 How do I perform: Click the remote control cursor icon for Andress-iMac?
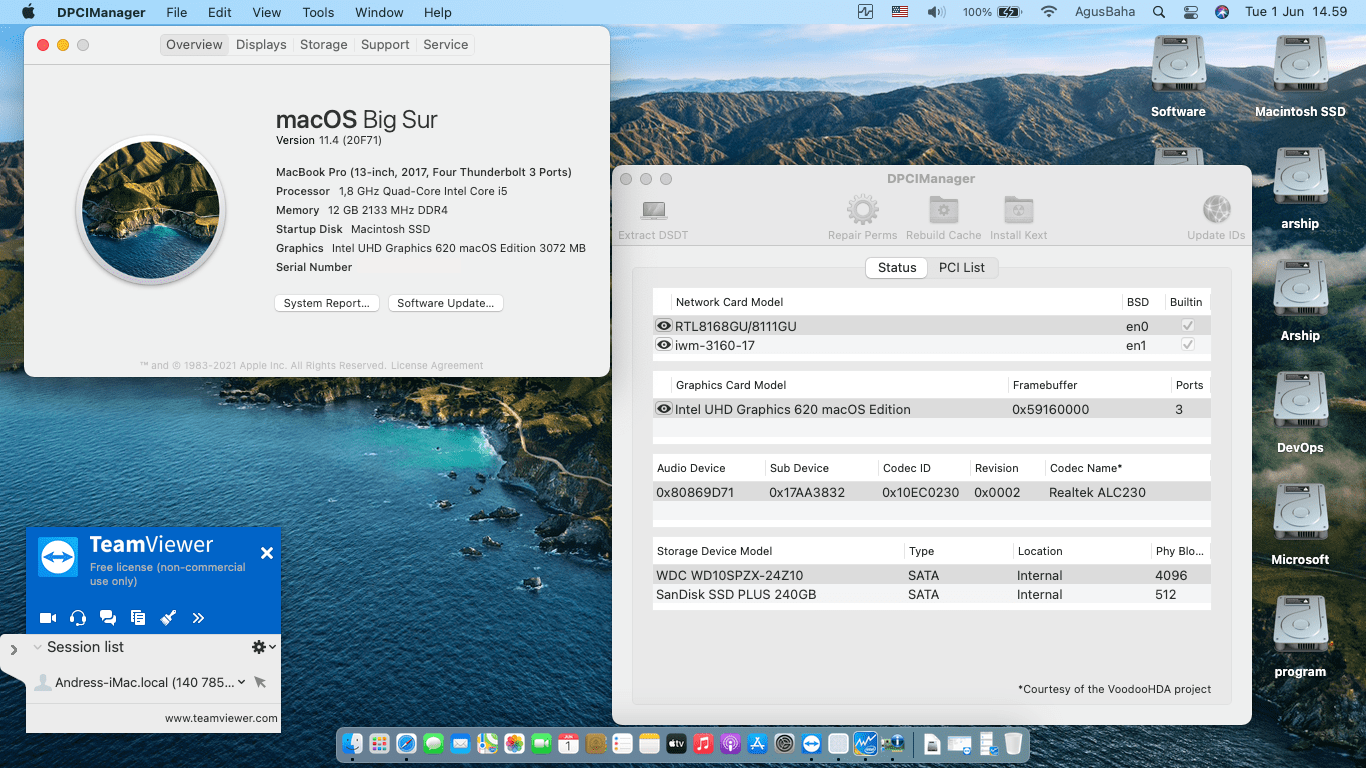click(260, 682)
